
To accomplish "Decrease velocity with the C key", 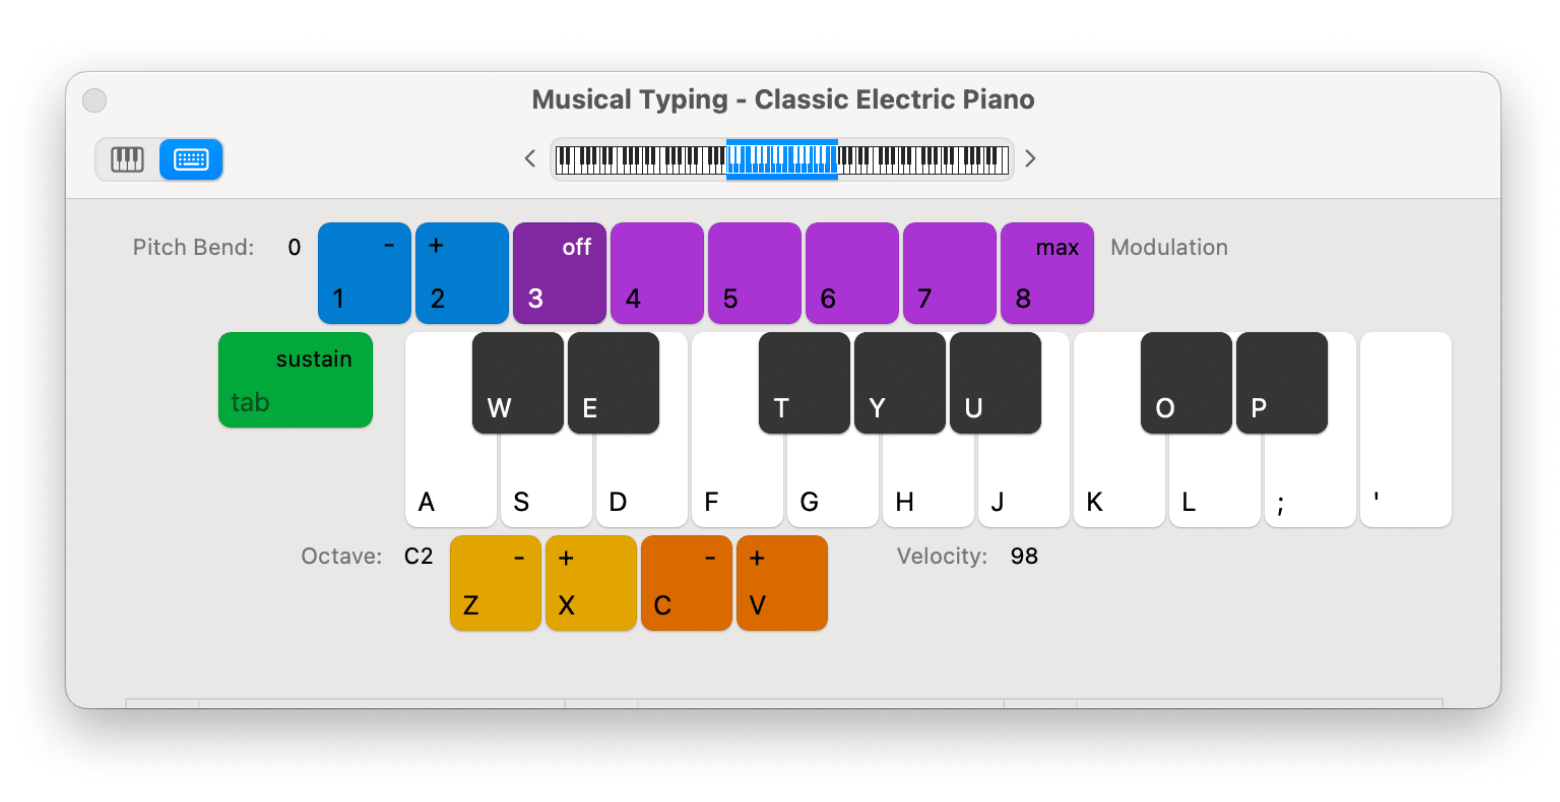I will pos(686,583).
